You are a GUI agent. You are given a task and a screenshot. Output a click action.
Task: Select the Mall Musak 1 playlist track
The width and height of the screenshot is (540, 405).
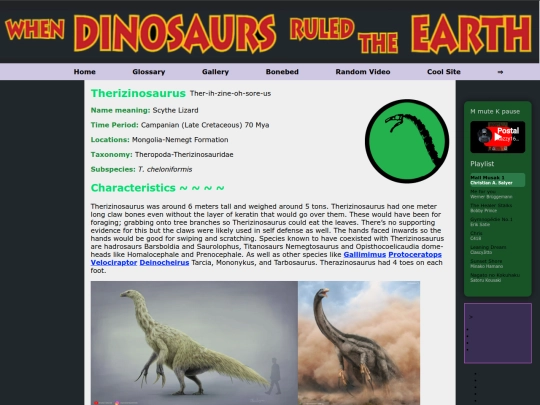498,180
